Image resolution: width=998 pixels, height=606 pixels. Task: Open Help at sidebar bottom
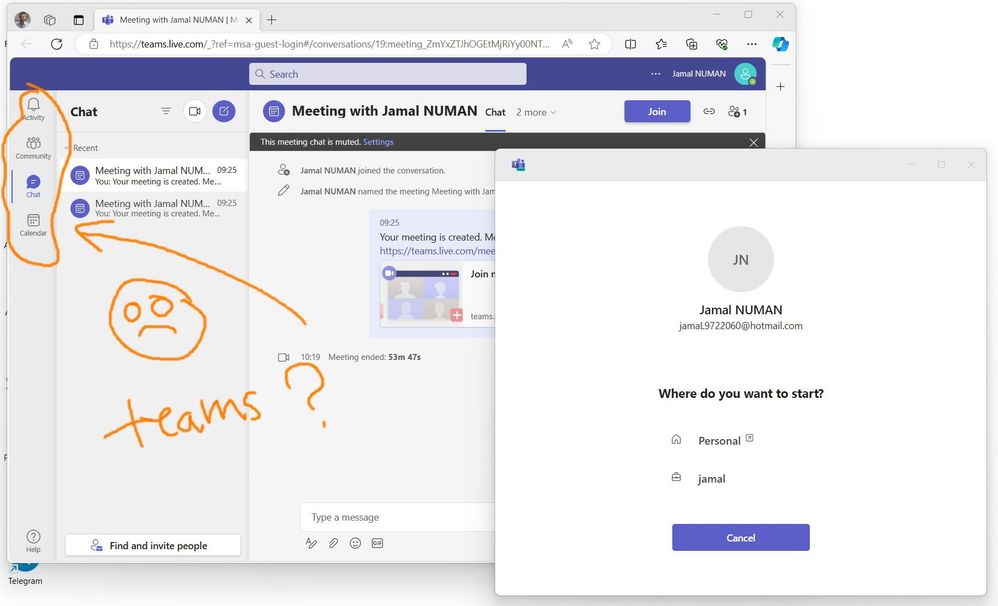point(33,541)
